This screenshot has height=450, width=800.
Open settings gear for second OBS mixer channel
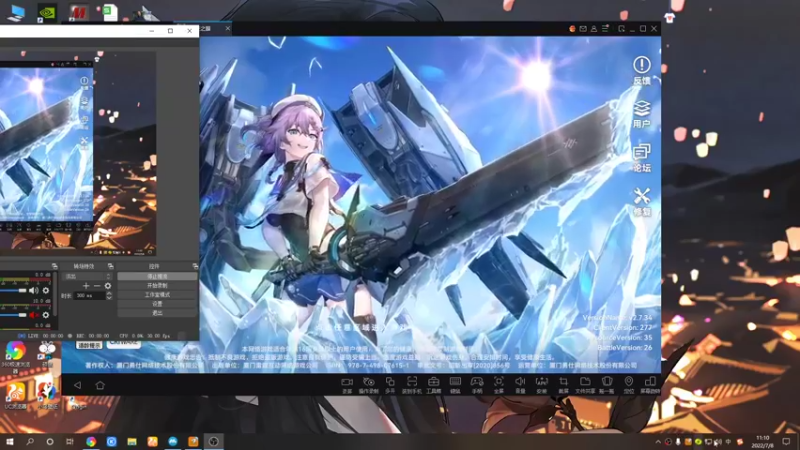46,315
